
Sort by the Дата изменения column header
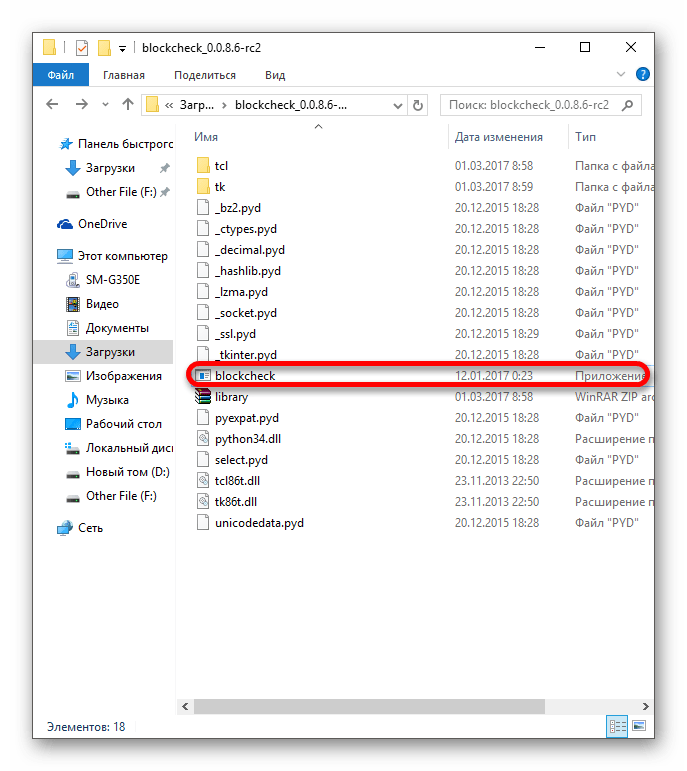pyautogui.click(x=498, y=137)
